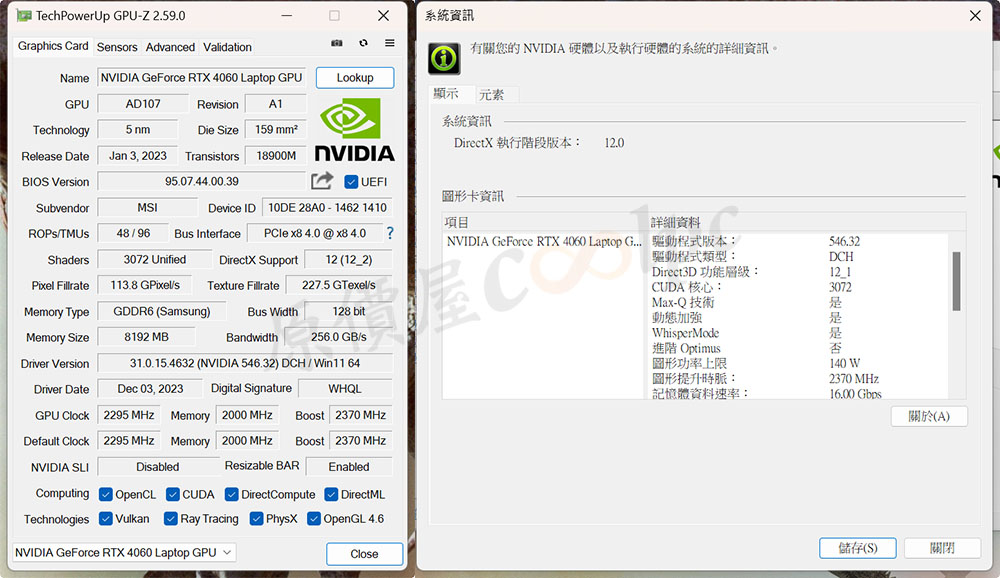Screen dimensions: 1000x578
Task: Click the GPU-Z refresh icon
Action: pyautogui.click(x=364, y=43)
